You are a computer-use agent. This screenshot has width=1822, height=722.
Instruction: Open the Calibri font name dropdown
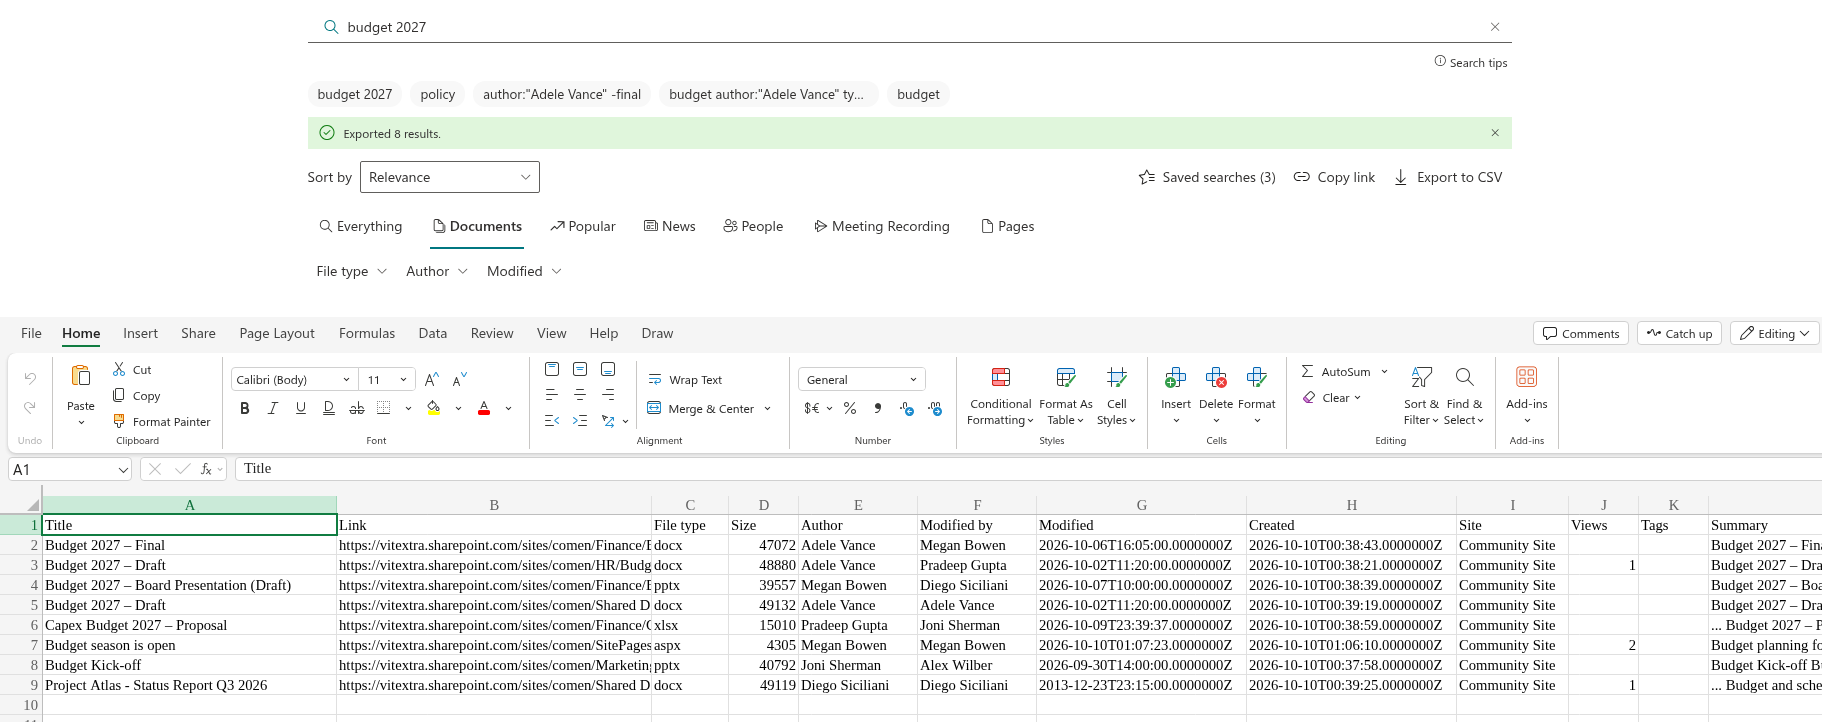click(294, 380)
